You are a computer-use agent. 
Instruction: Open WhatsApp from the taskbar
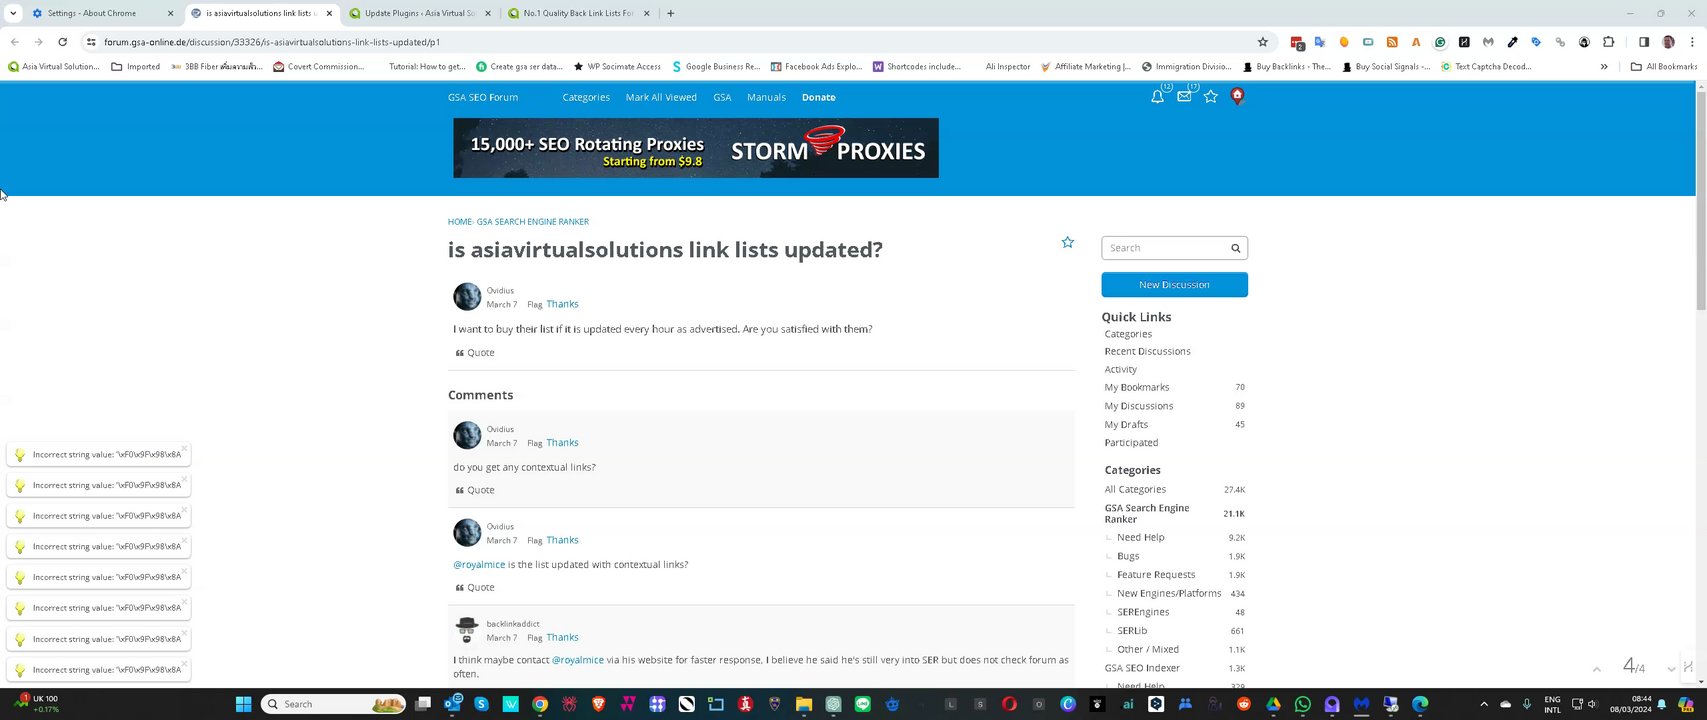coord(1302,704)
